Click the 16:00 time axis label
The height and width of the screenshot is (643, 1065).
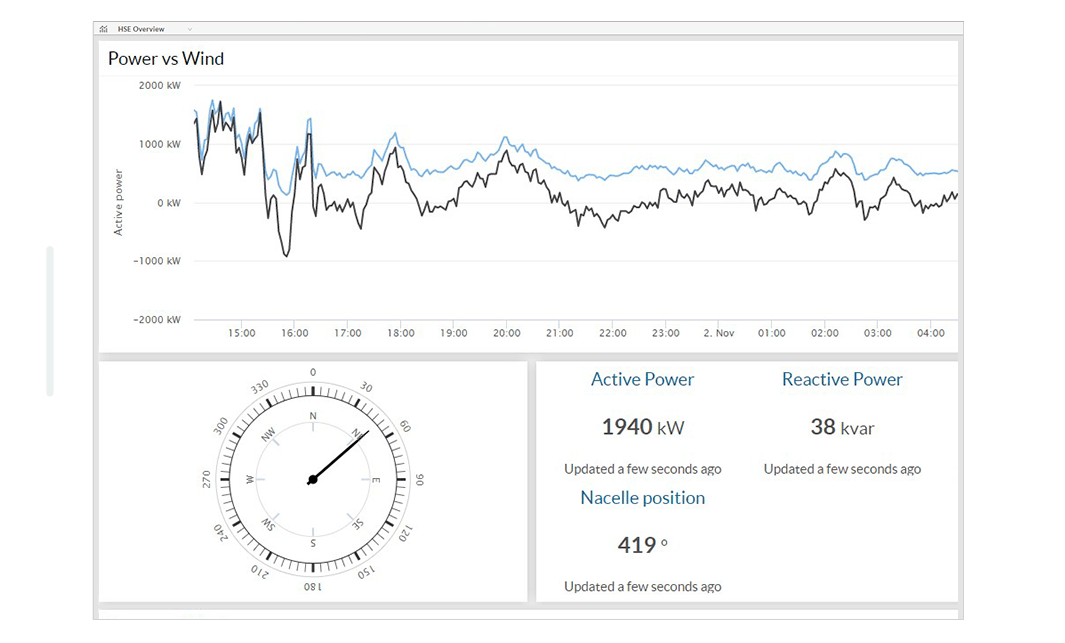[295, 333]
